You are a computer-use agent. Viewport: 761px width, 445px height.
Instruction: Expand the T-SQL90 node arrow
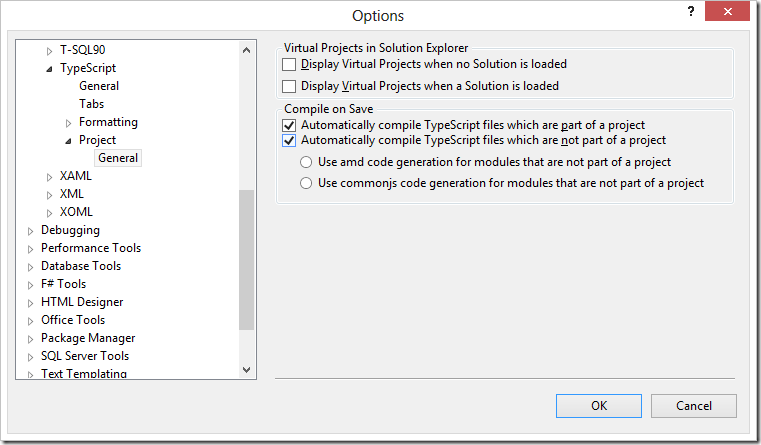(x=51, y=51)
